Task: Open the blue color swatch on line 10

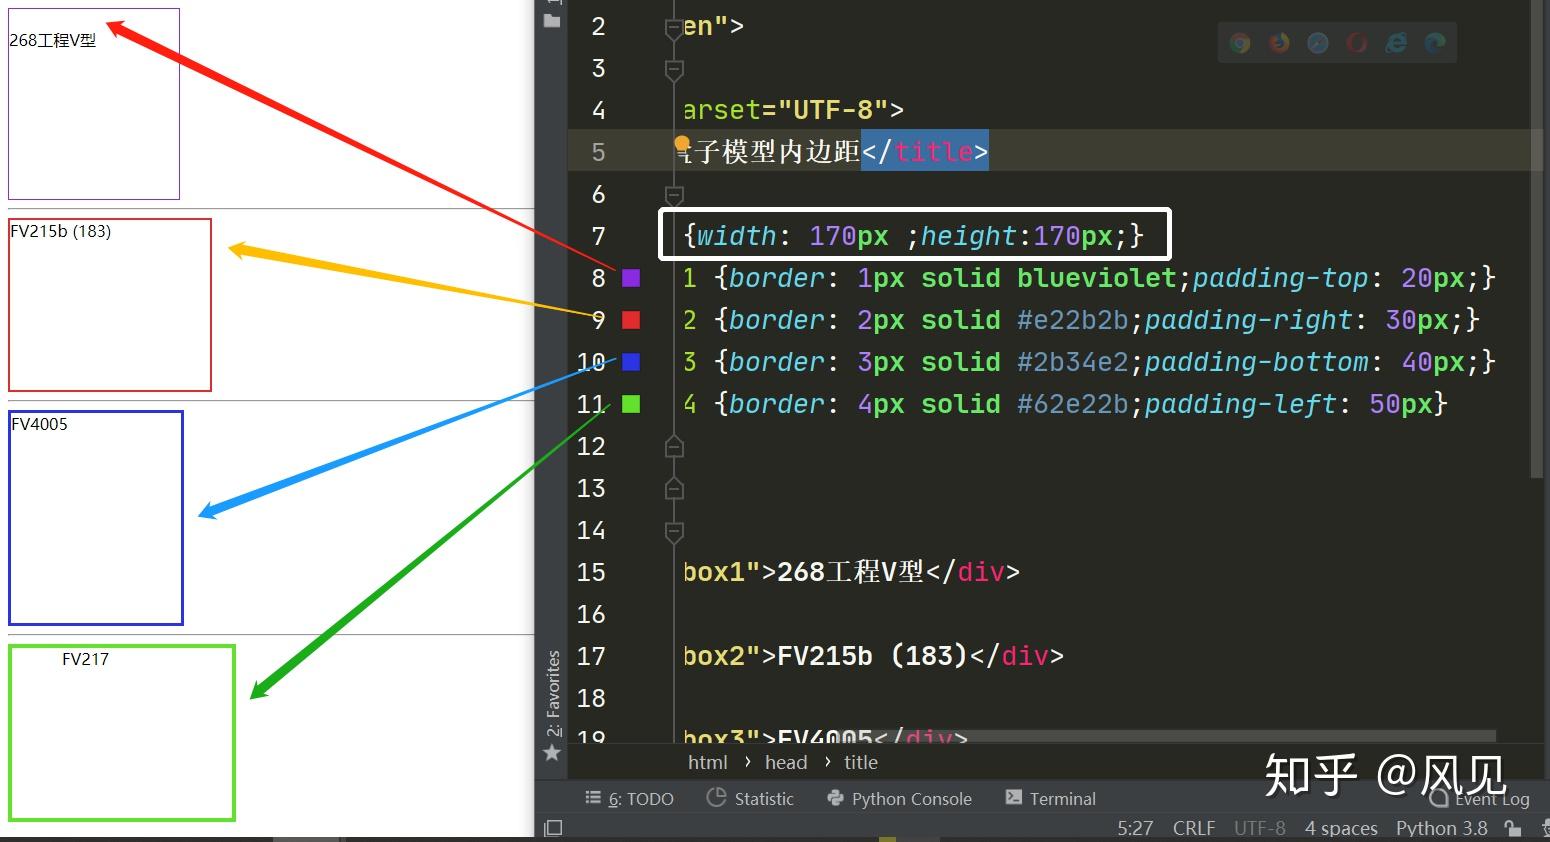Action: 631,362
